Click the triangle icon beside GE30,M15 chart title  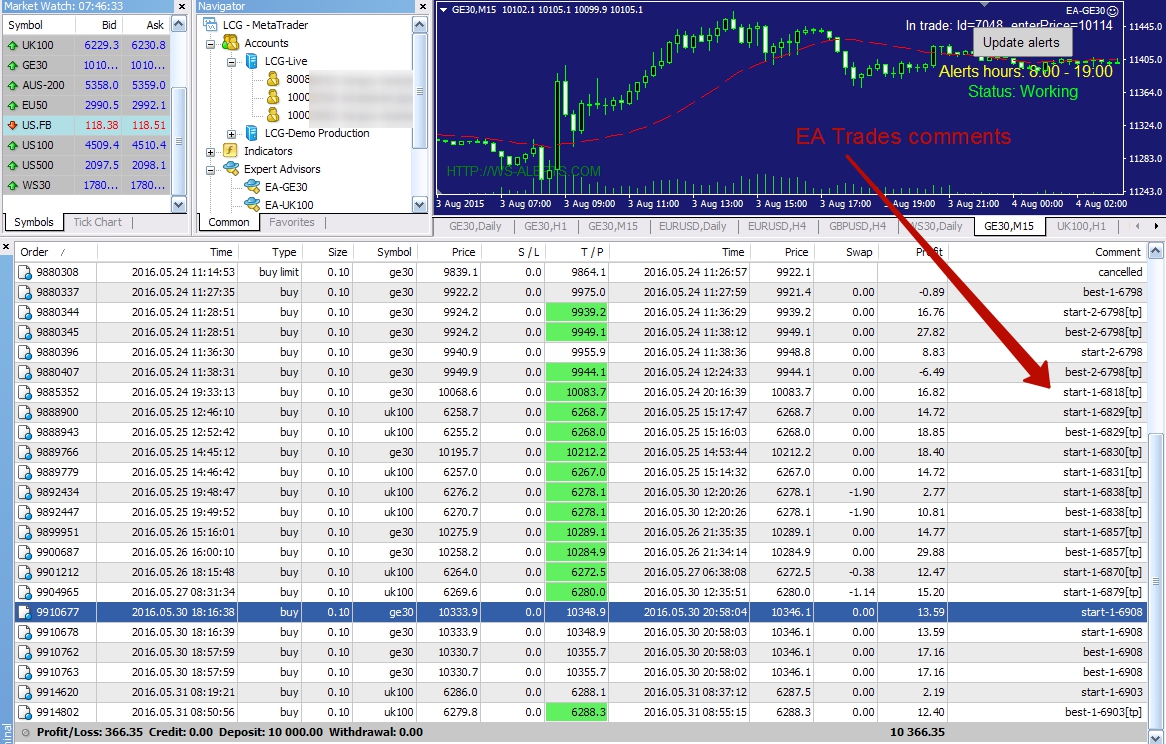444,10
